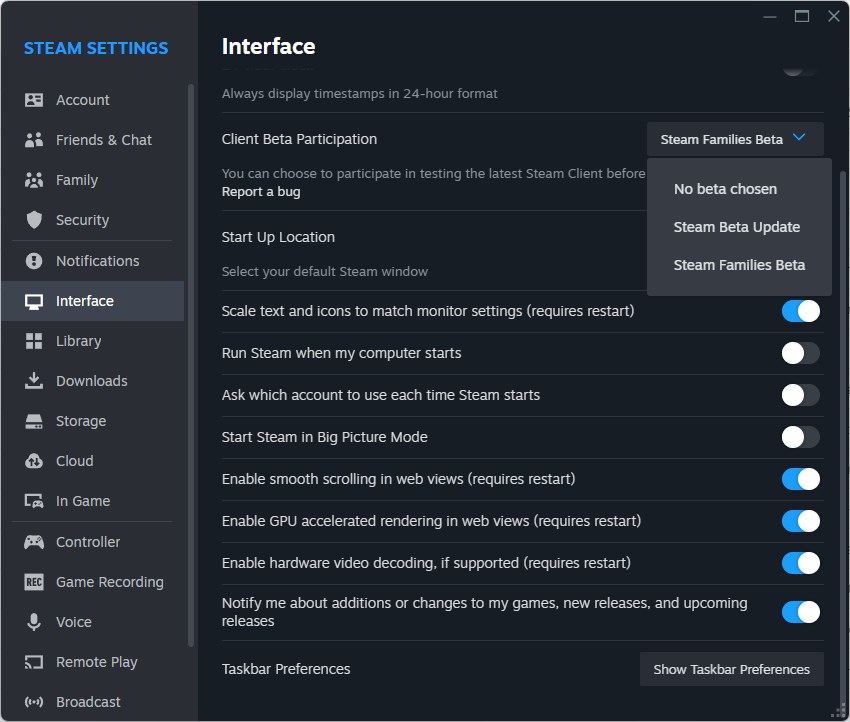
Task: Open Storage settings page
Action: [x=81, y=421]
